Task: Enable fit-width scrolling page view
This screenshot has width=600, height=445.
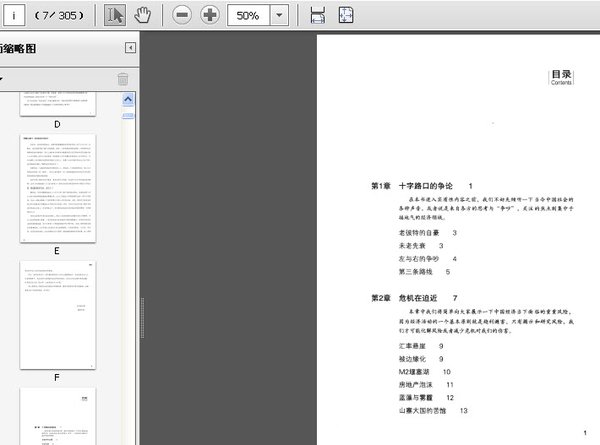Action: point(318,15)
